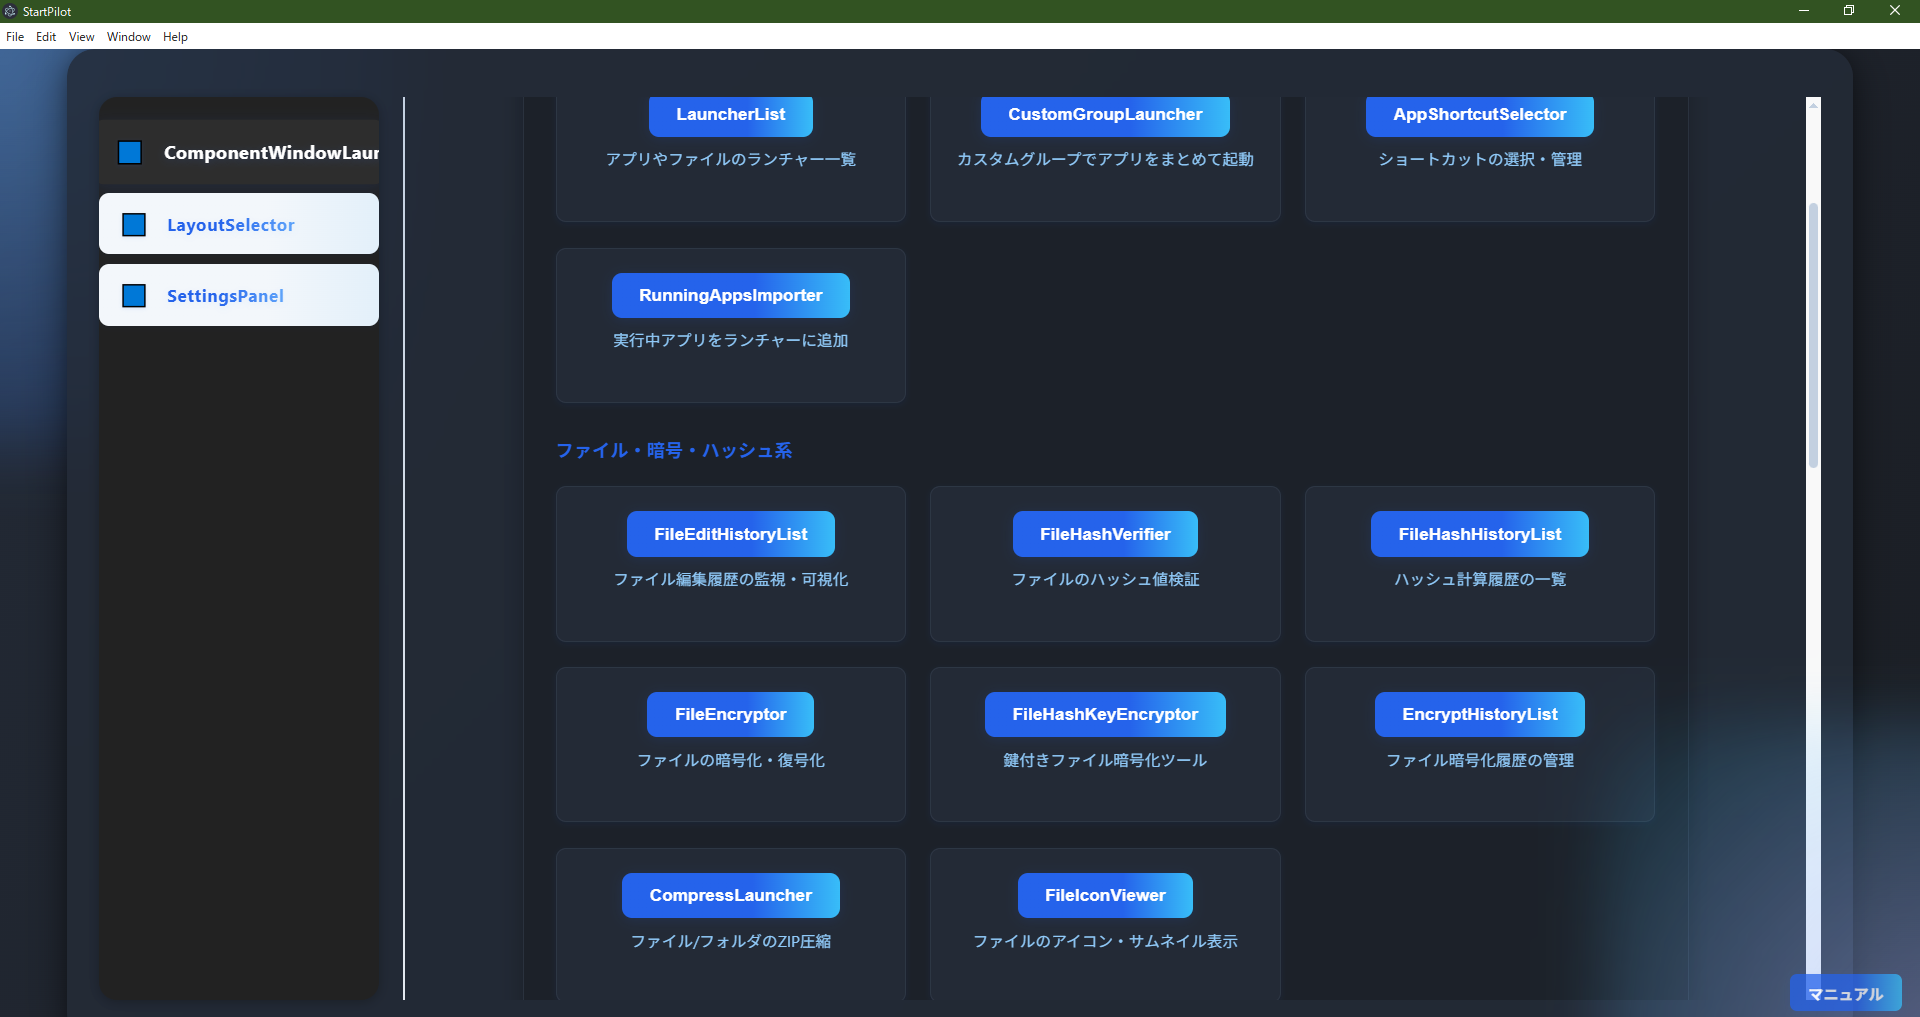Launch the FileEncryptor tool
The image size is (1920, 1017).
click(730, 713)
